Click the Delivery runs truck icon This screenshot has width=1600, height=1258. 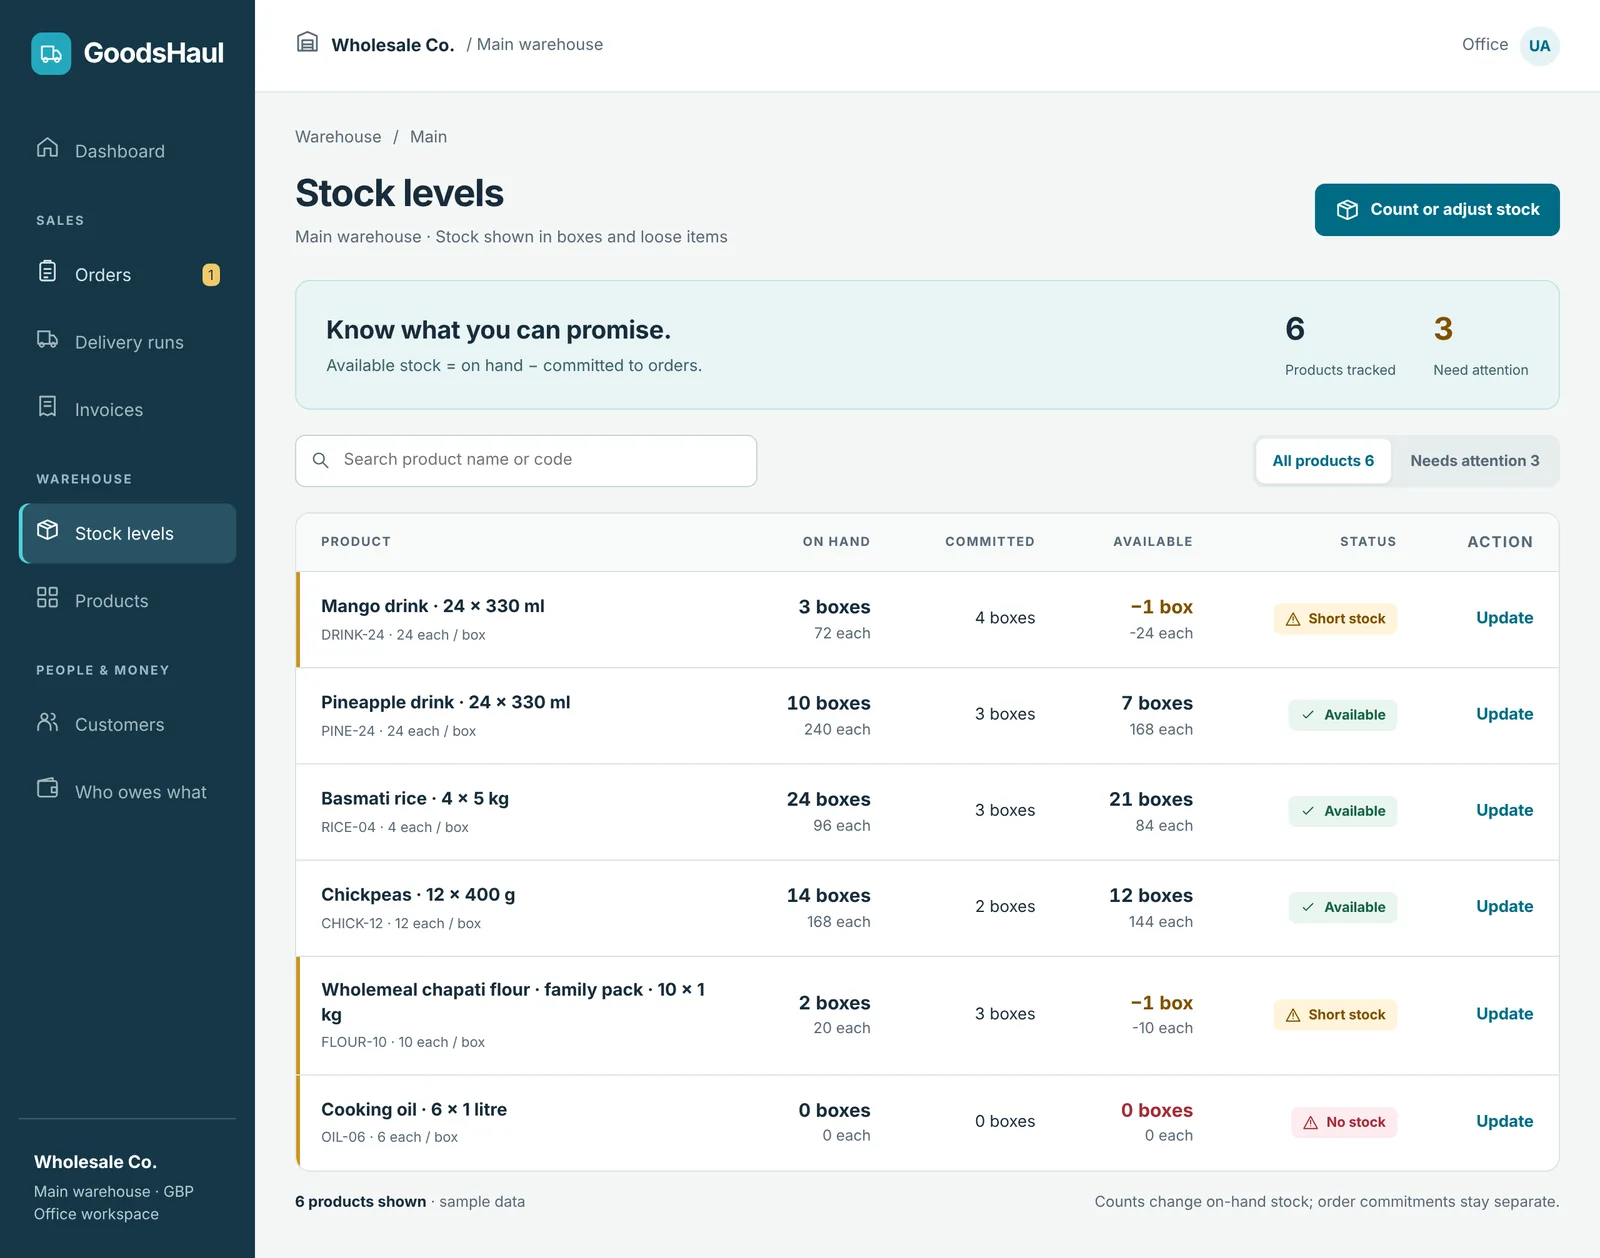click(x=47, y=339)
